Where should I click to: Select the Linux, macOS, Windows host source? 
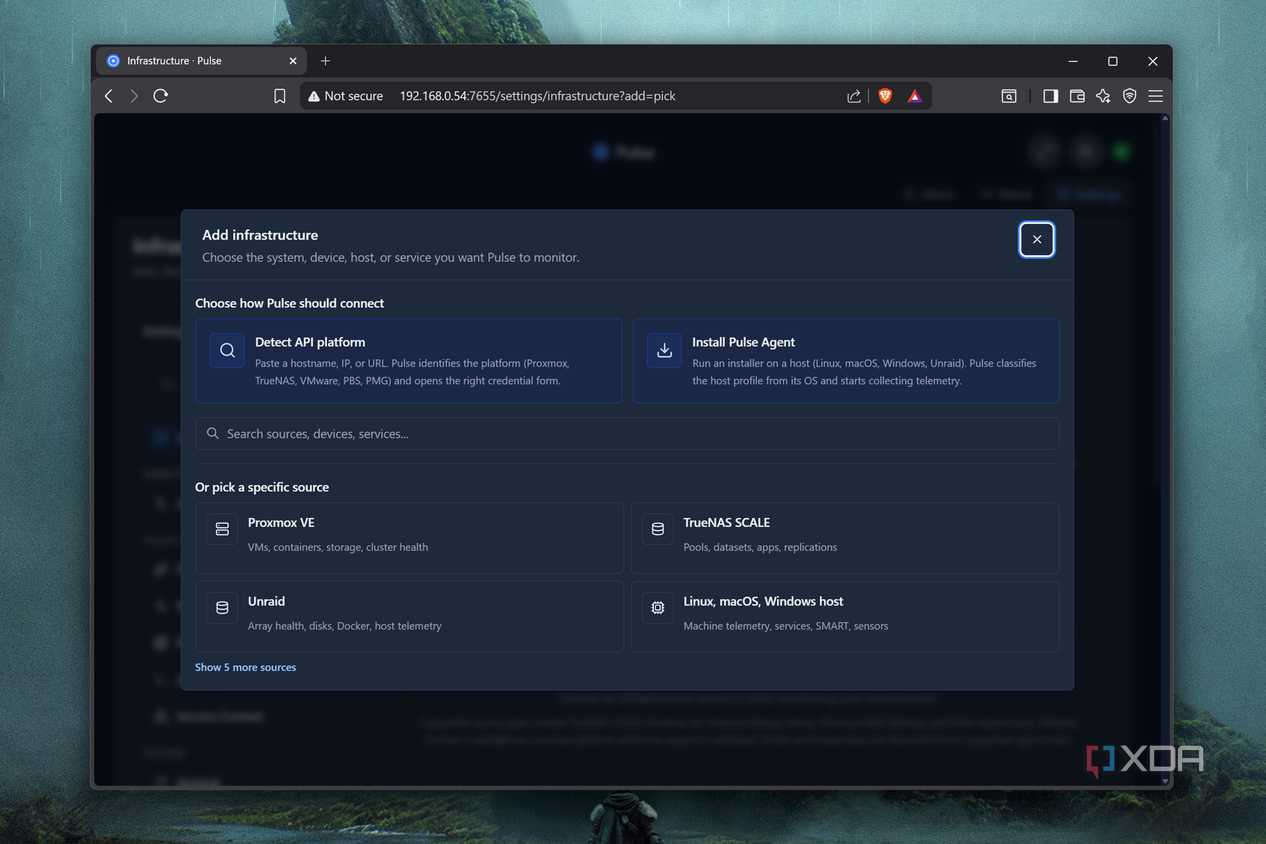click(845, 617)
